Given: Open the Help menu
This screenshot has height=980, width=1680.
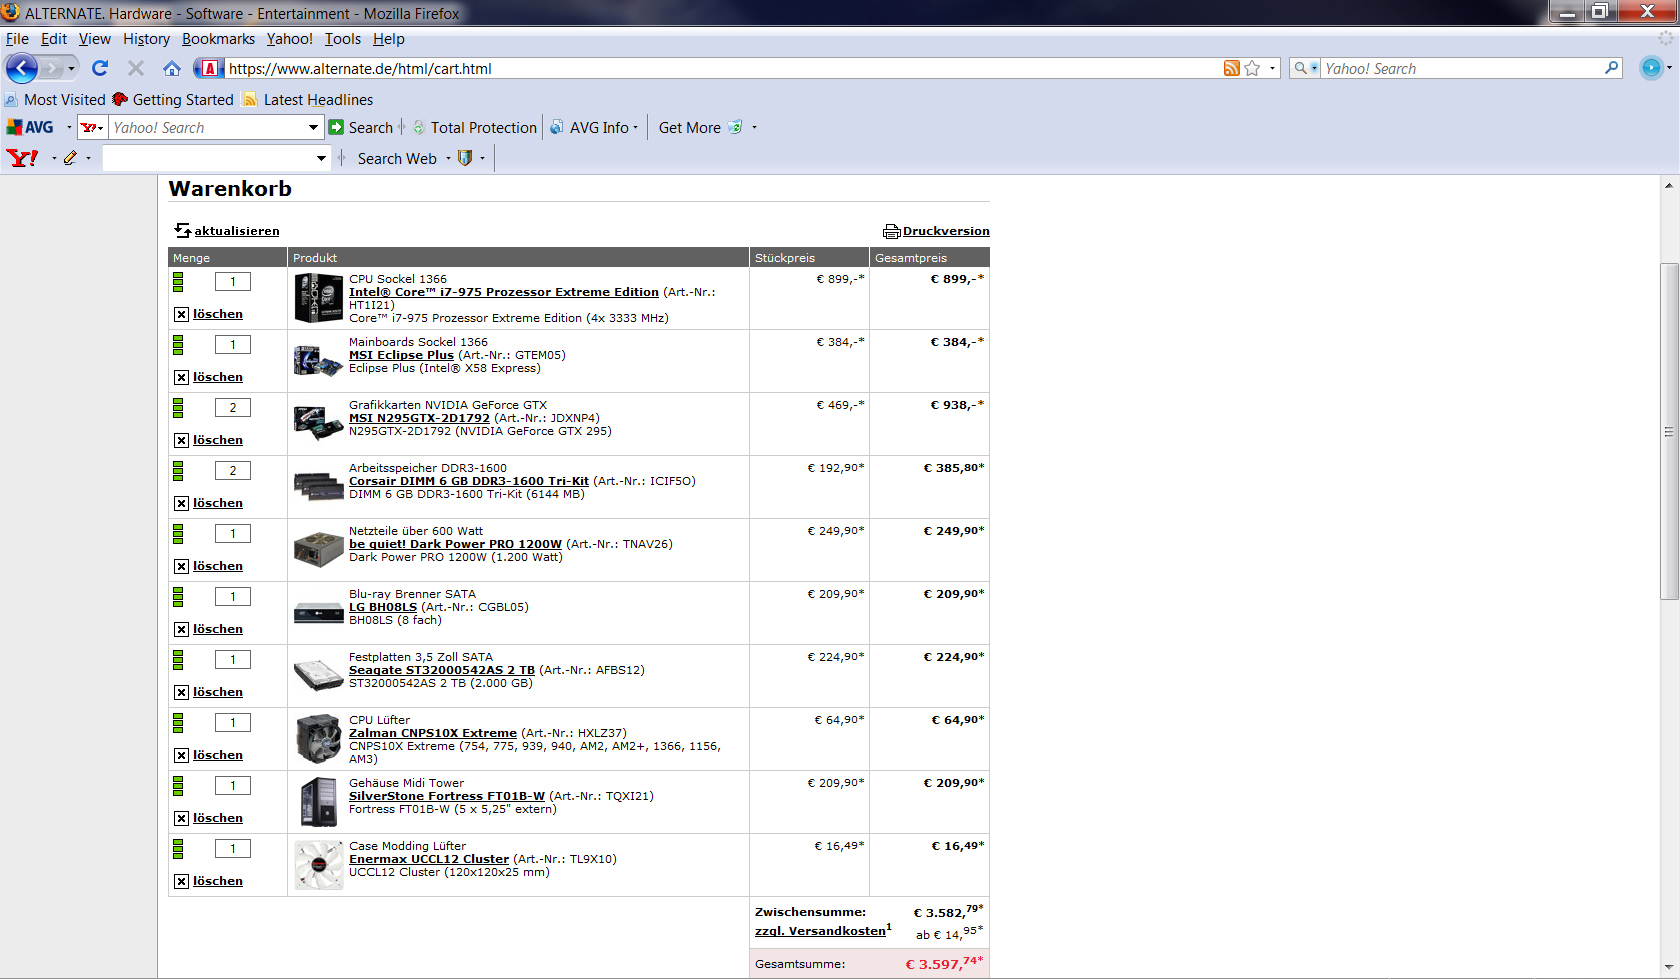Looking at the screenshot, I should pyautogui.click(x=389, y=39).
